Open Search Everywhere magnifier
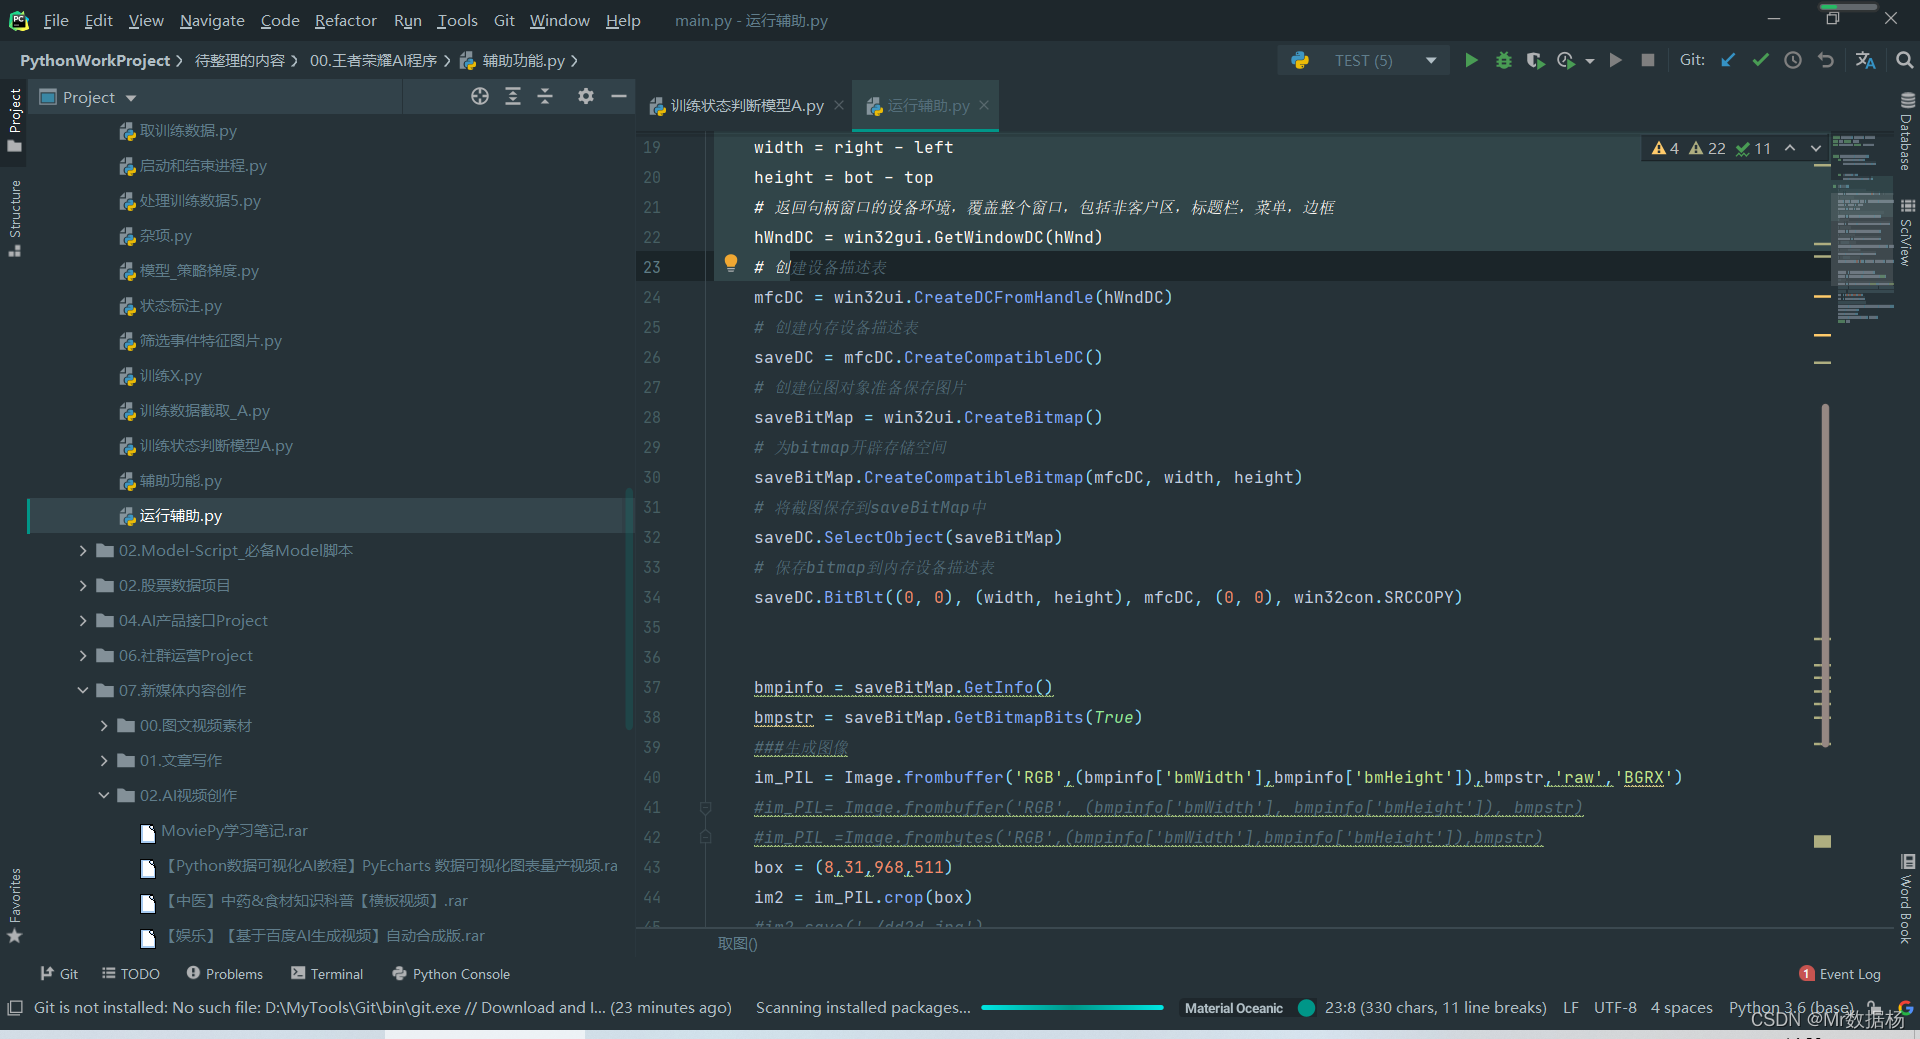This screenshot has width=1920, height=1039. [x=1905, y=60]
